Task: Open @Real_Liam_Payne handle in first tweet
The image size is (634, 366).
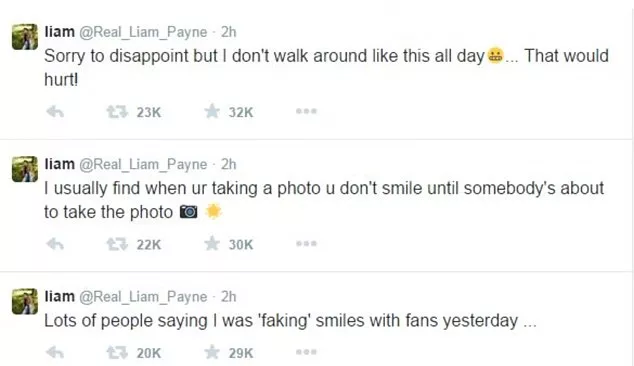Action: click(x=143, y=32)
